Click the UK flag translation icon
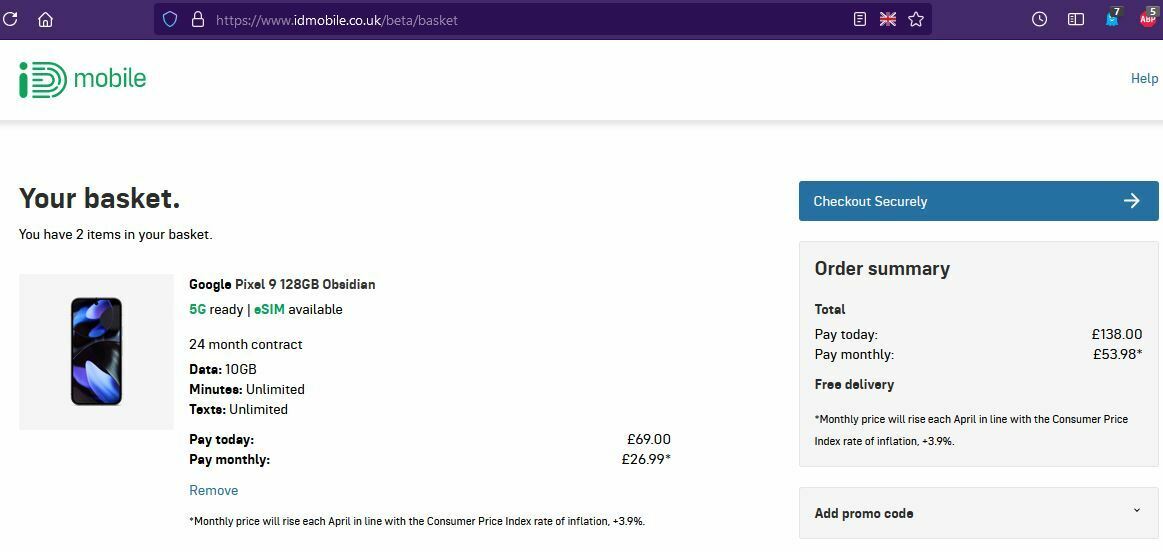The image size is (1163, 552). [888, 19]
